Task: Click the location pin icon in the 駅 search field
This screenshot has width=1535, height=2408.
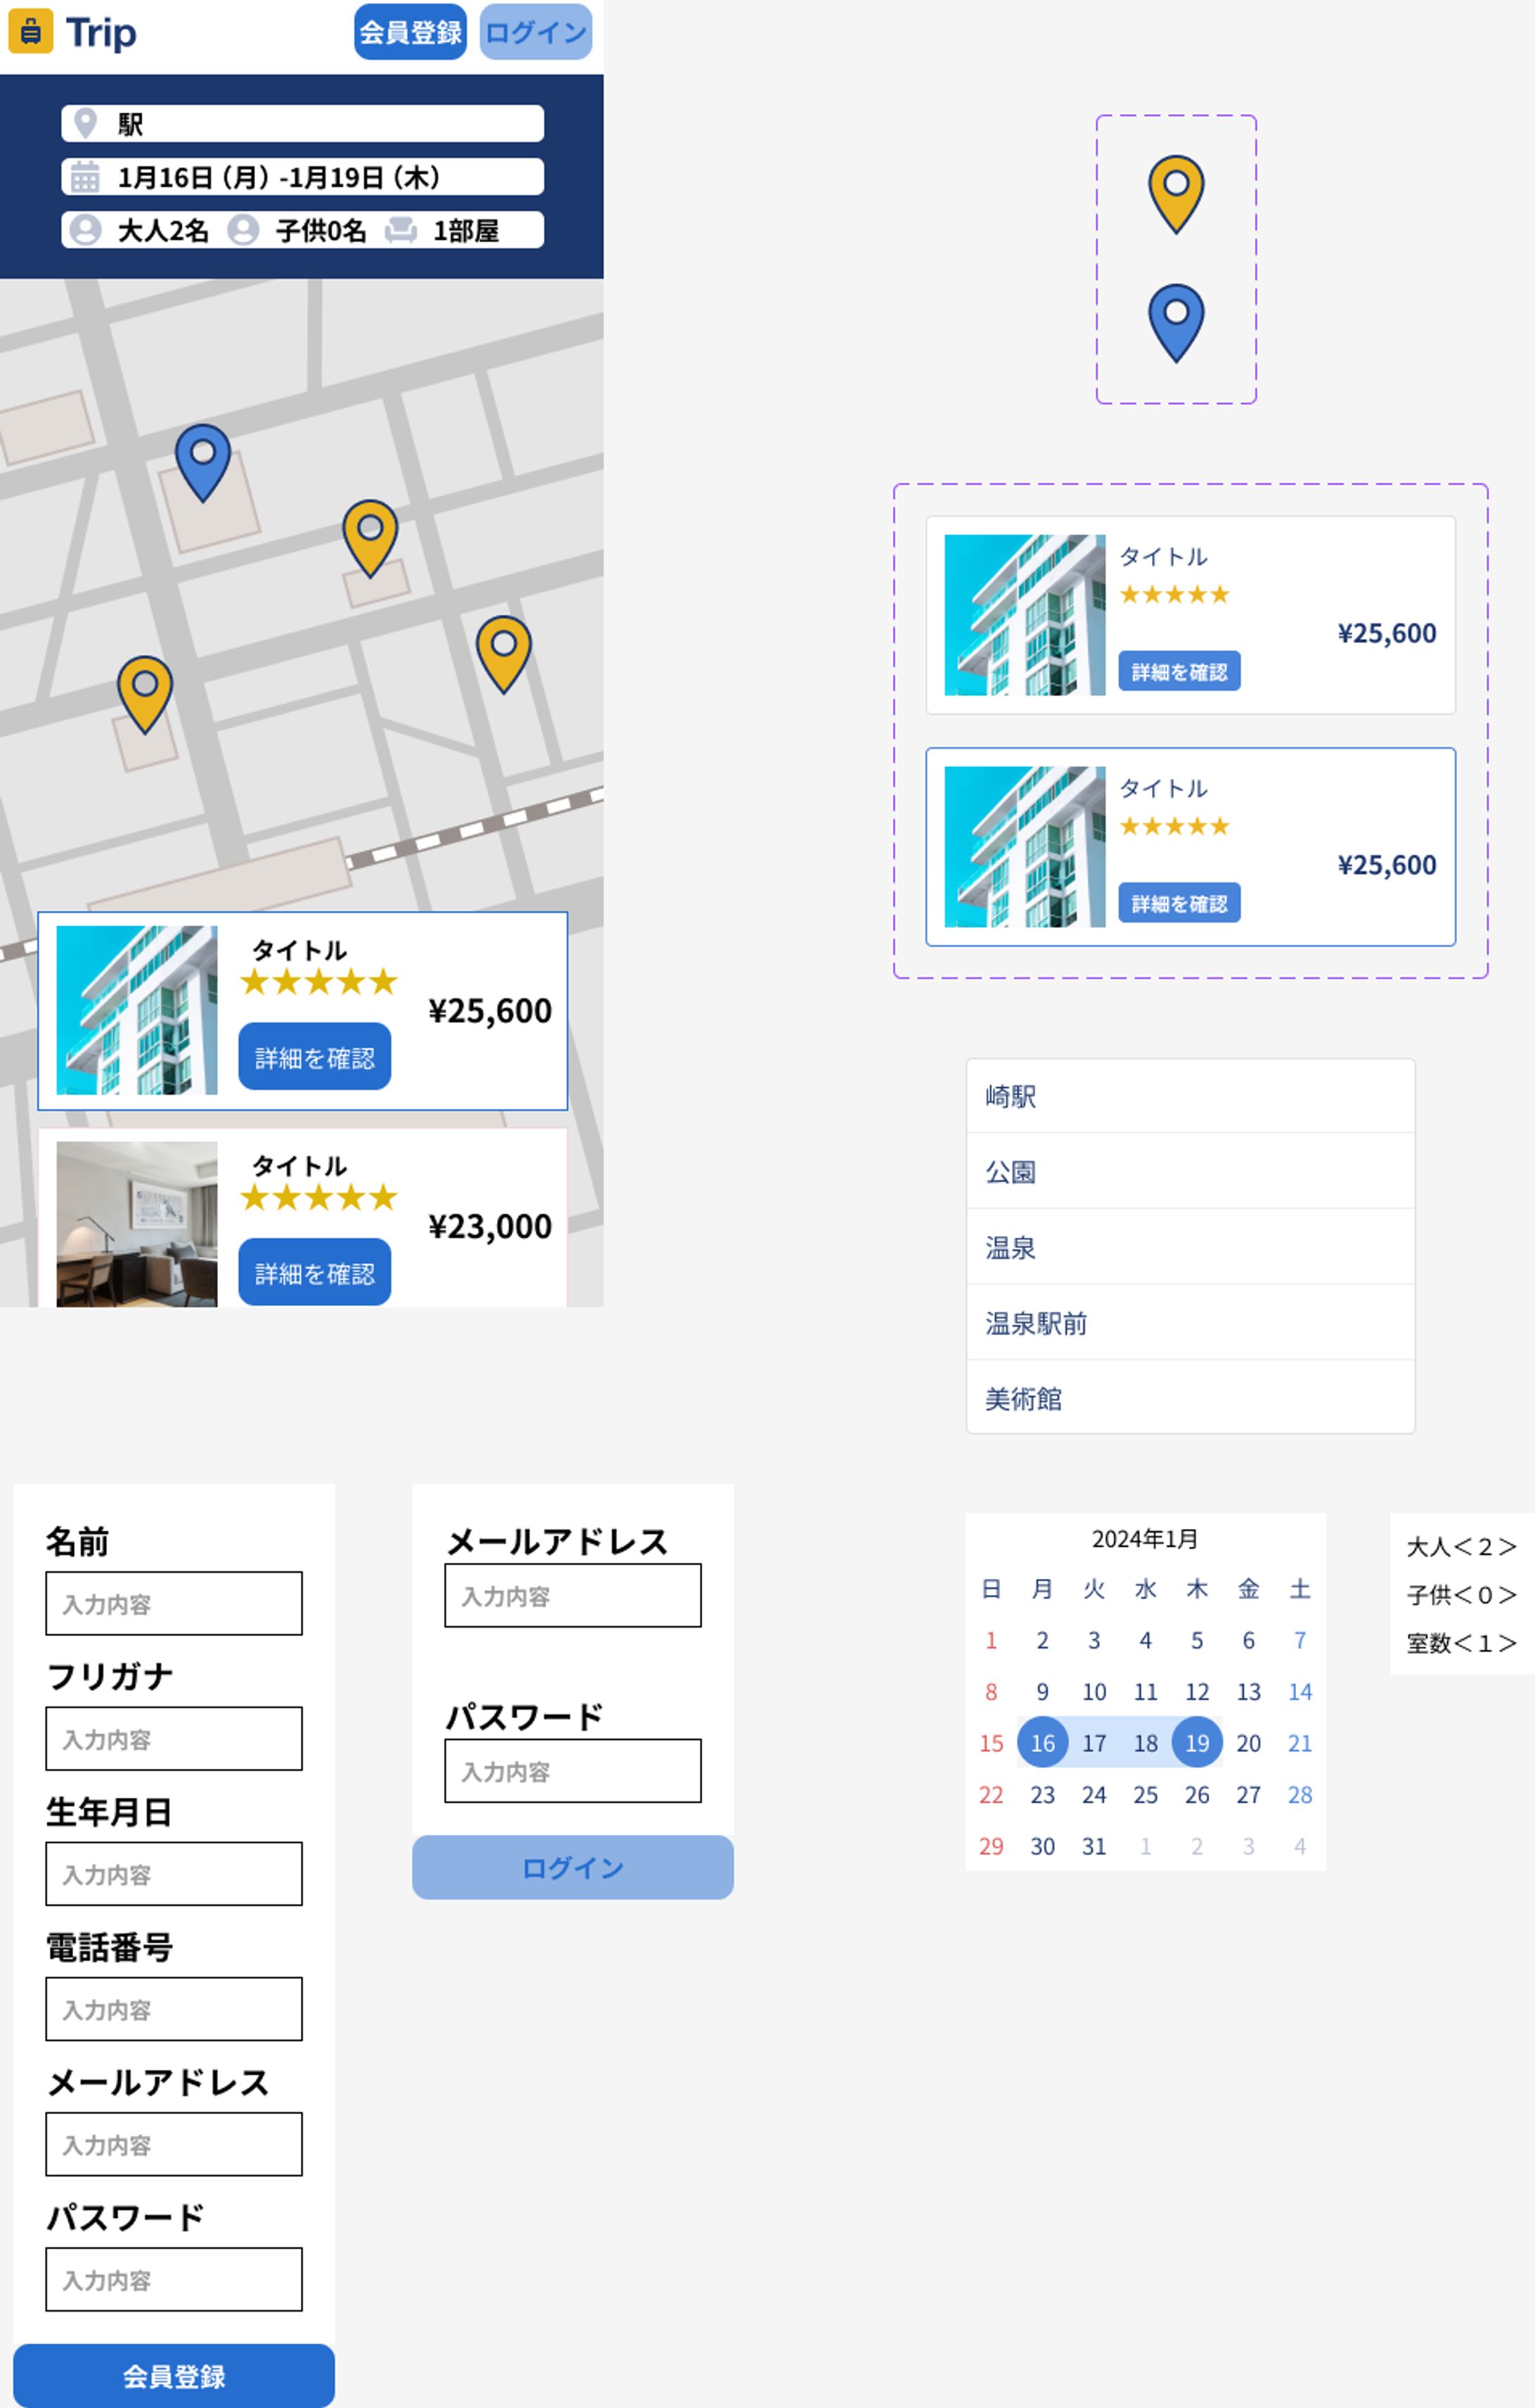Action: pos(85,123)
